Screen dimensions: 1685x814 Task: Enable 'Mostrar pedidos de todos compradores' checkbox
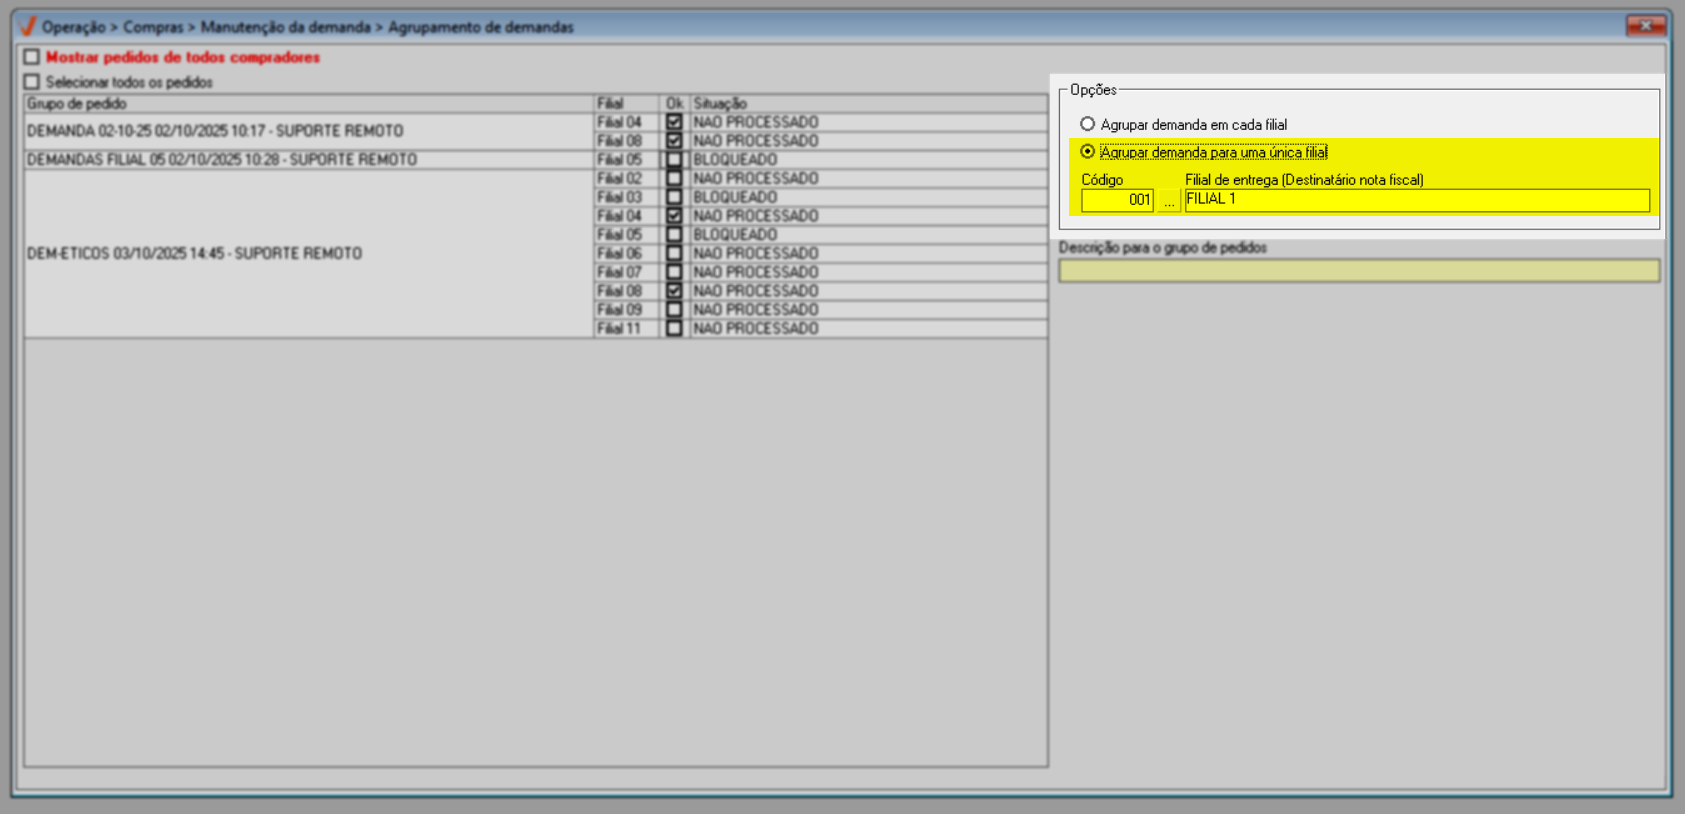(32, 57)
